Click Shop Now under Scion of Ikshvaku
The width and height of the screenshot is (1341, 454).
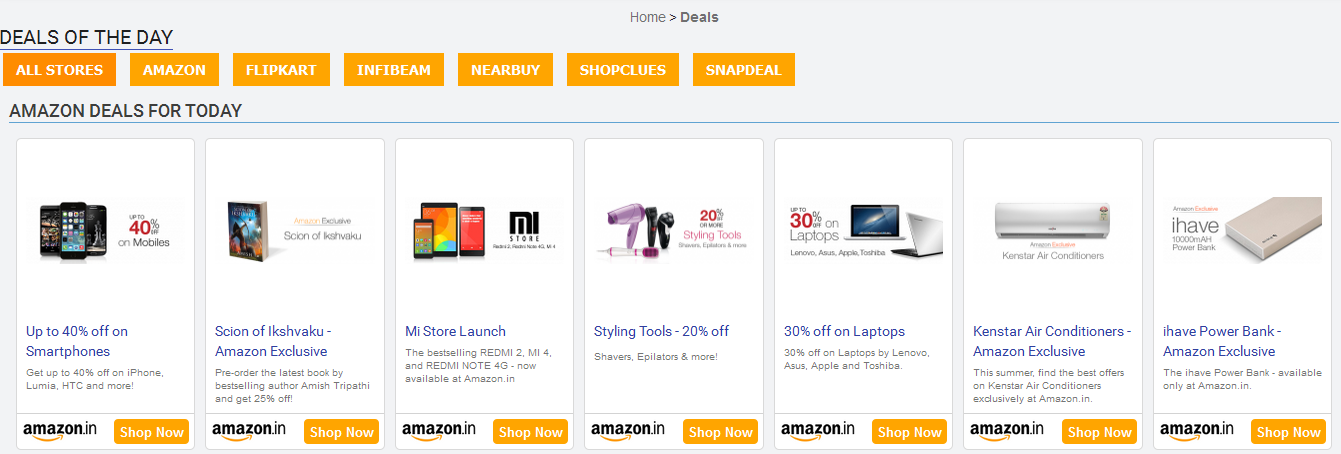pyautogui.click(x=341, y=432)
